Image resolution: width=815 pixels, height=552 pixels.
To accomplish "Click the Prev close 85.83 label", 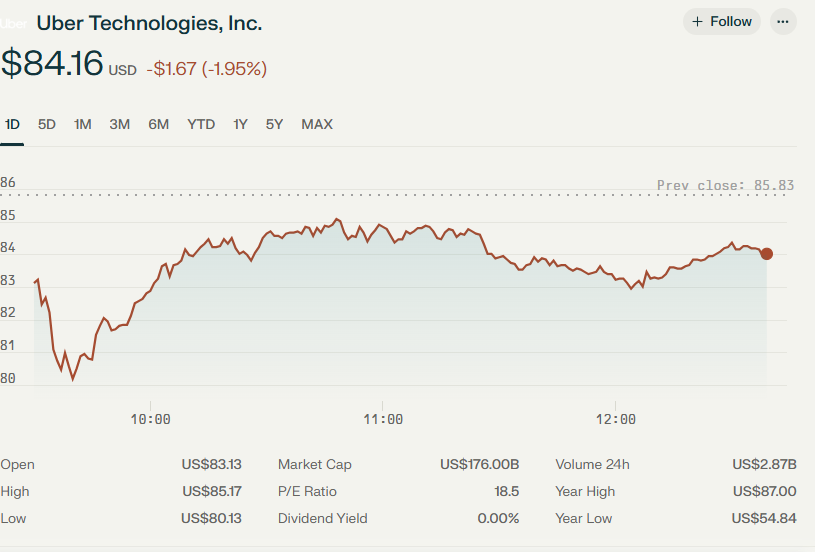I will 726,185.
